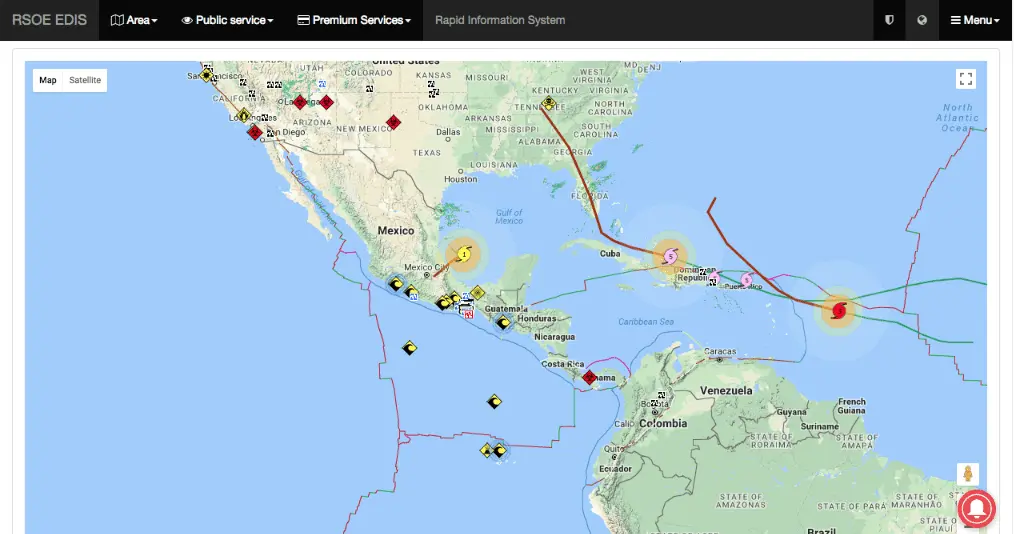Click the red hurricane marker in the Atlantic

(839, 312)
